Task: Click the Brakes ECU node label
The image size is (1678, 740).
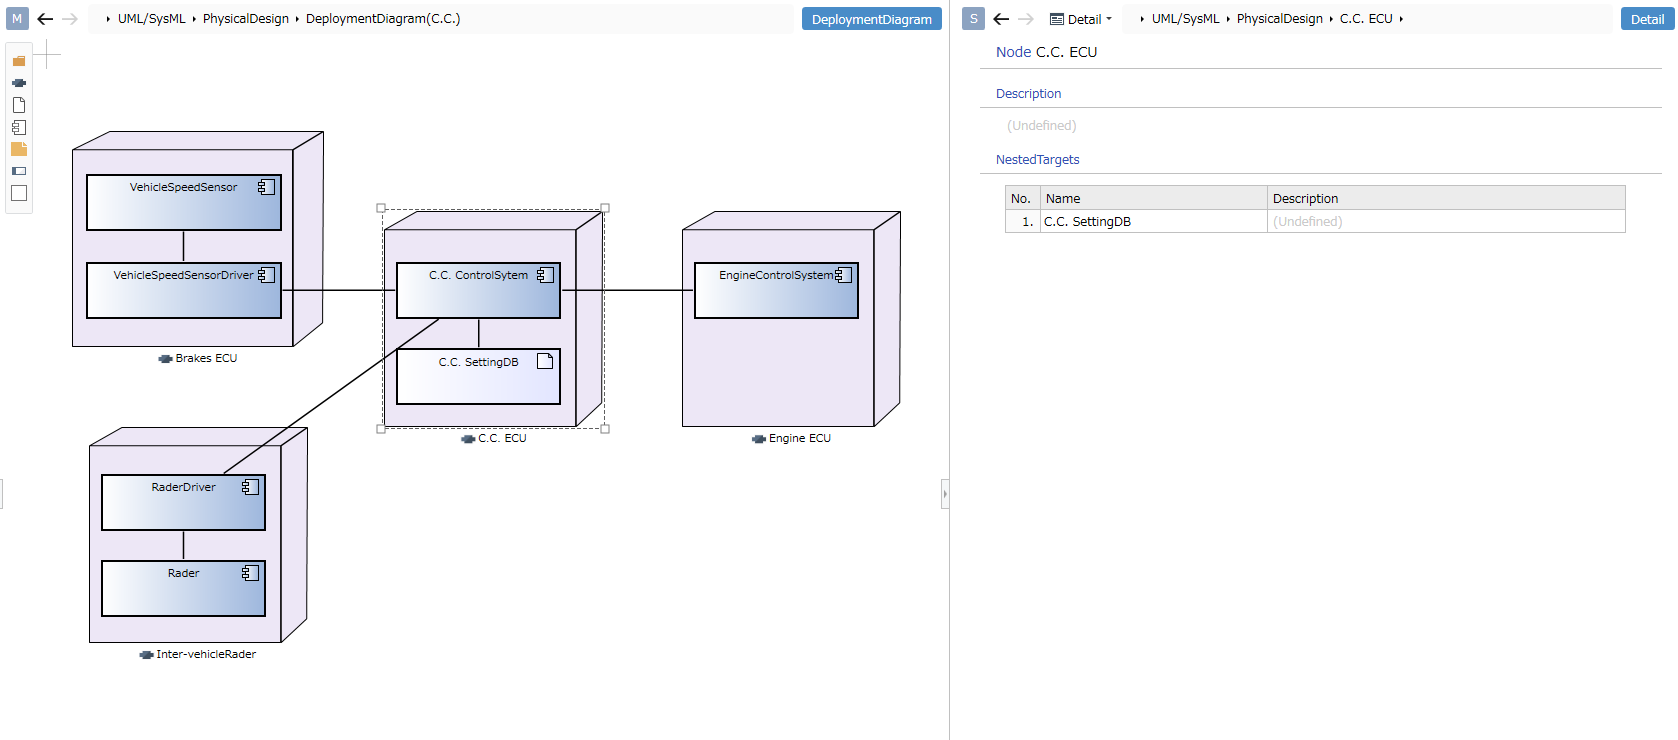Action: (206, 359)
